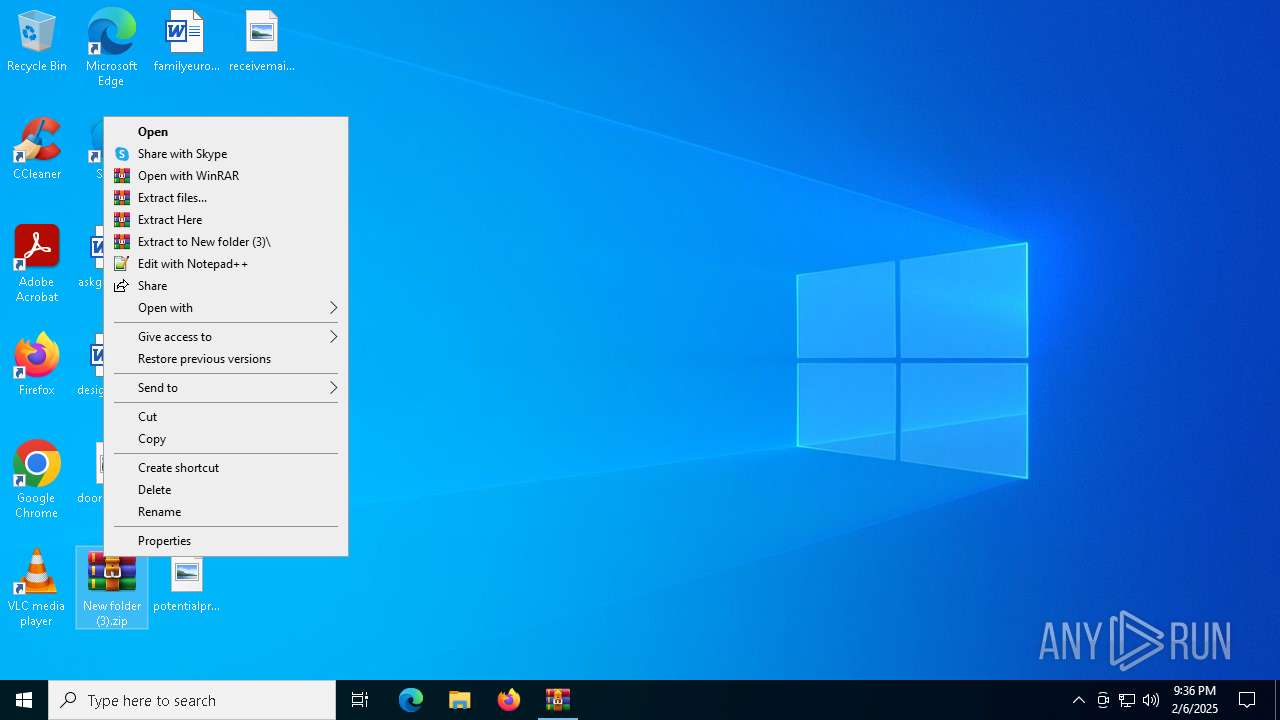Click the WinRAR icon beside Extract Here
This screenshot has height=720, width=1280.
click(122, 220)
